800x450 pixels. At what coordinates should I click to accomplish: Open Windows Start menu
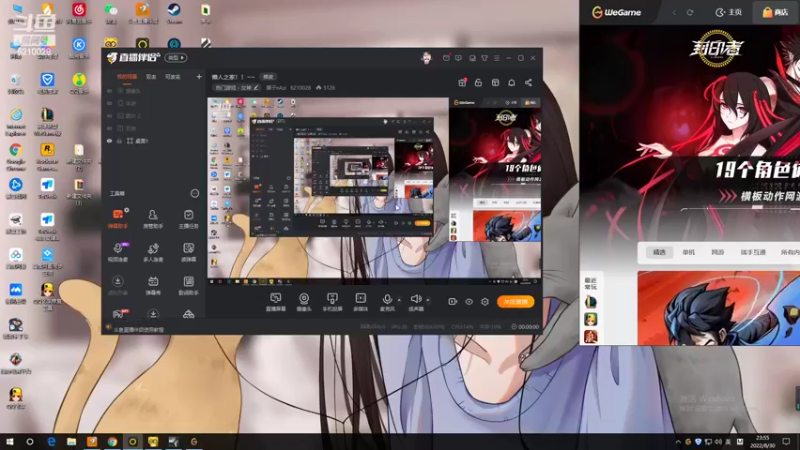tap(10, 442)
